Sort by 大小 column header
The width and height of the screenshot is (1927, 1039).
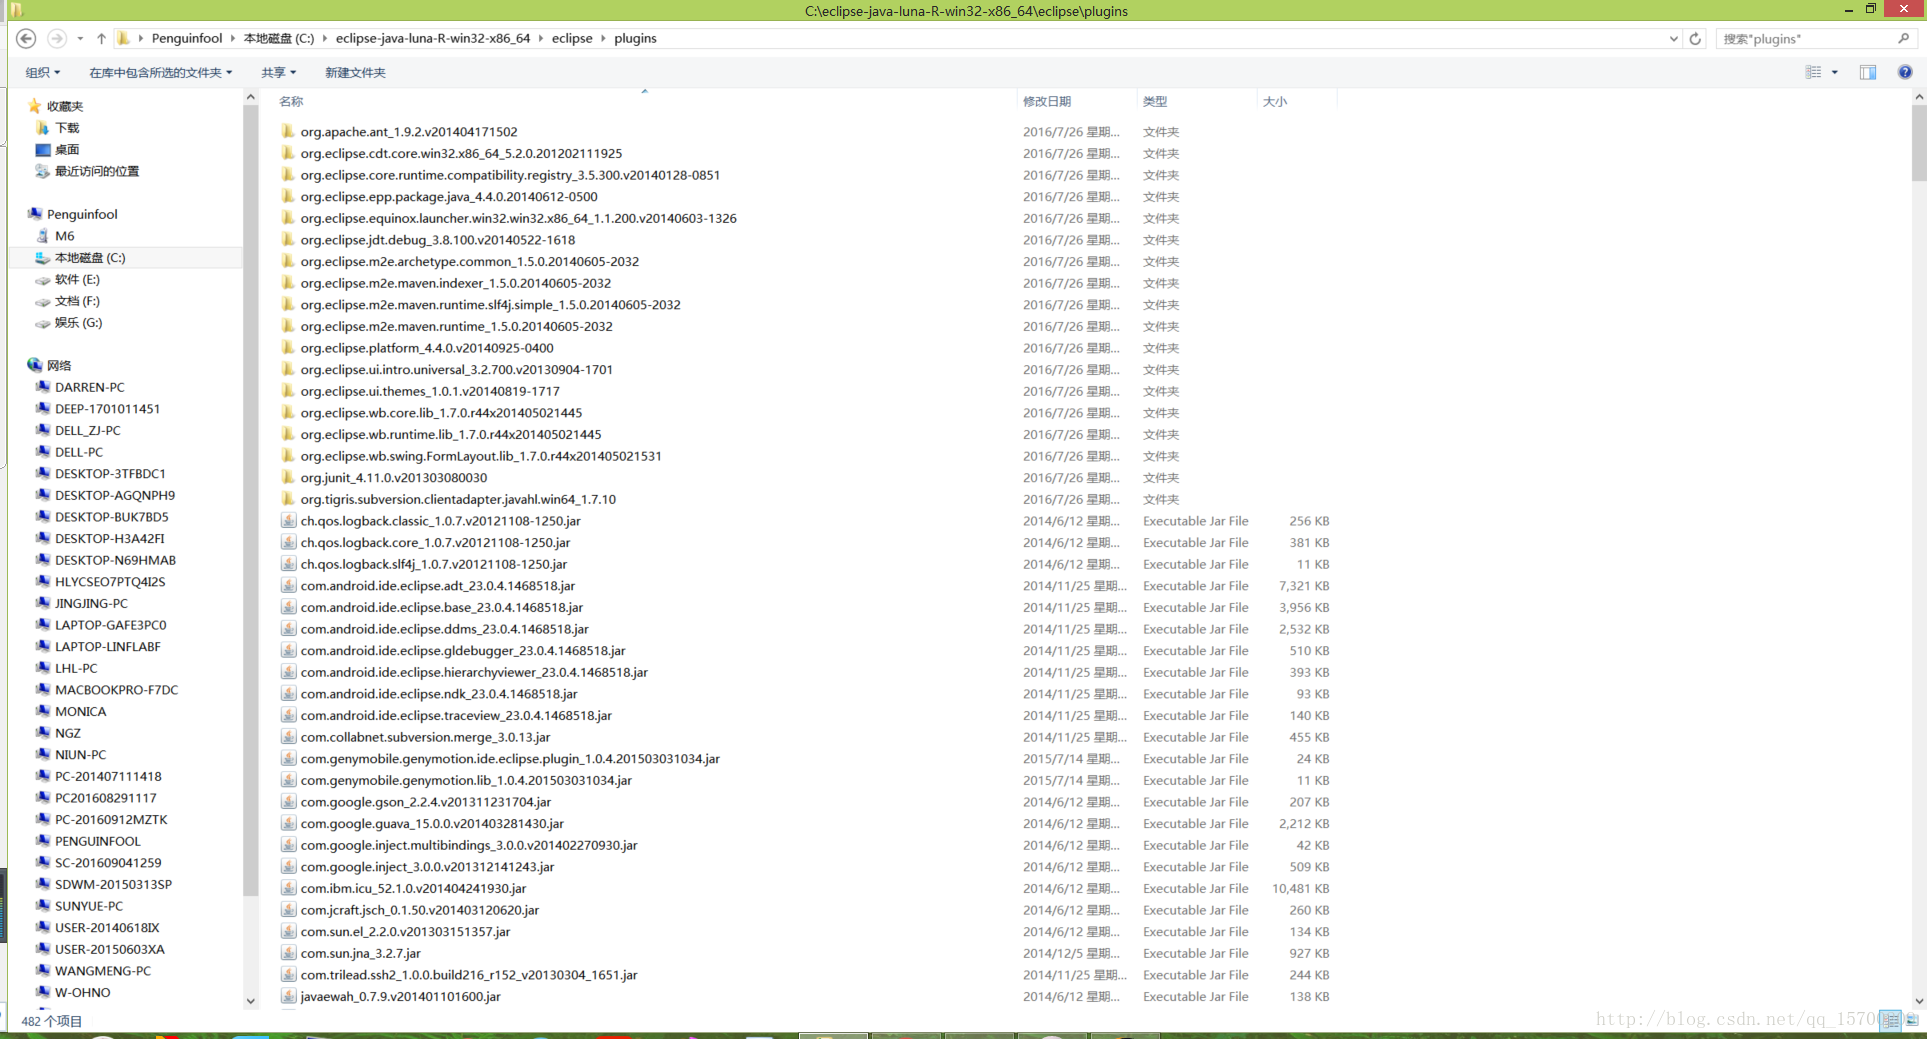pyautogui.click(x=1275, y=101)
